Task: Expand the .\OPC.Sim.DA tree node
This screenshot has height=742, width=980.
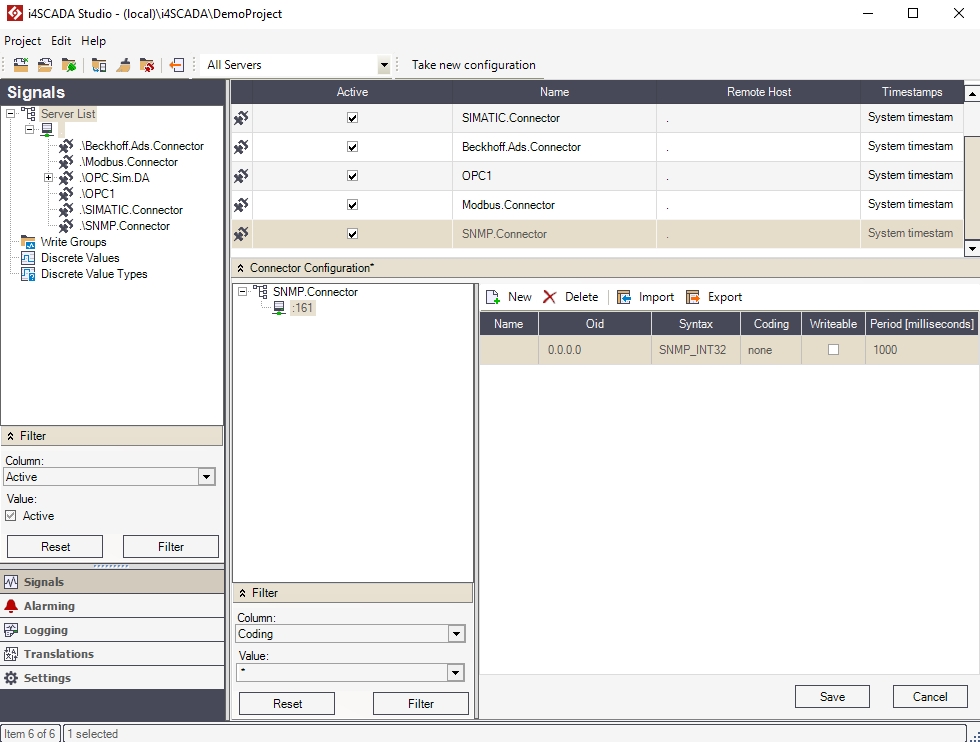Action: click(48, 178)
